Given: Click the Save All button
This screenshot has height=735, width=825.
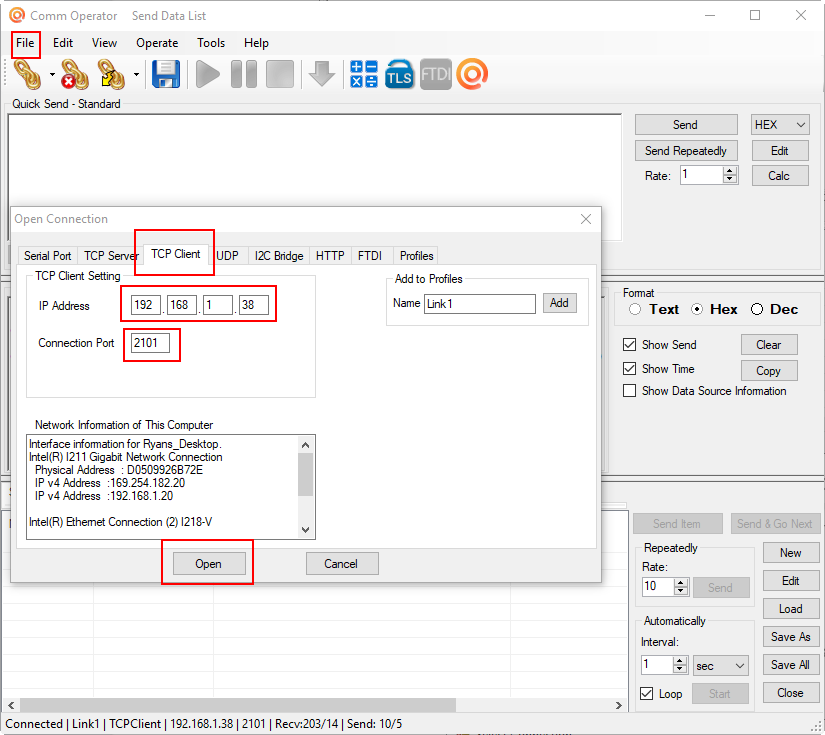Looking at the screenshot, I should click(791, 664).
